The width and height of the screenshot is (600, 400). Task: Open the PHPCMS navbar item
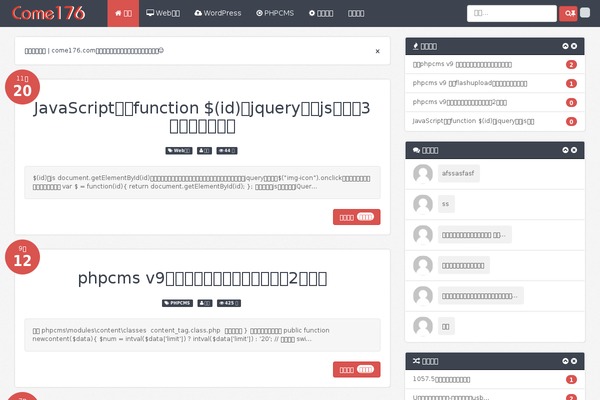(x=275, y=13)
